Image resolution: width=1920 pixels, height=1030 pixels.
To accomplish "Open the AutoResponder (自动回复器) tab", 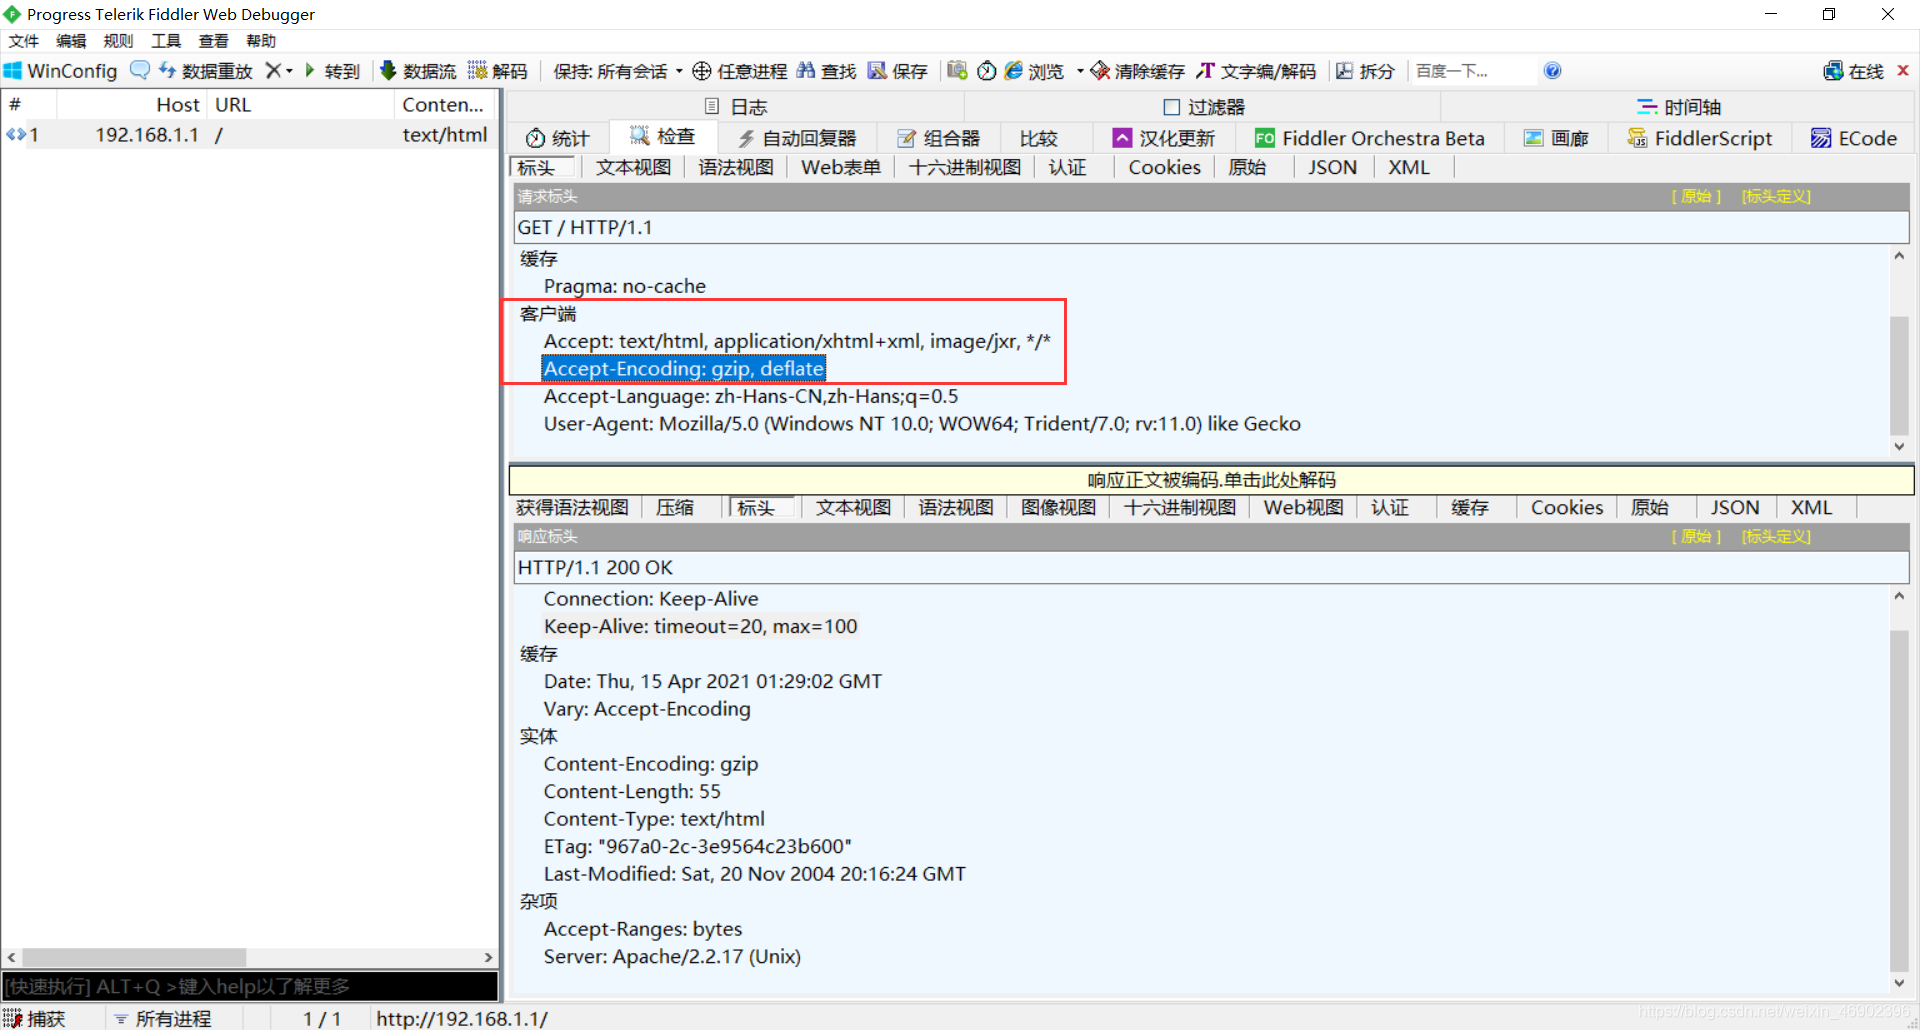I will point(797,138).
